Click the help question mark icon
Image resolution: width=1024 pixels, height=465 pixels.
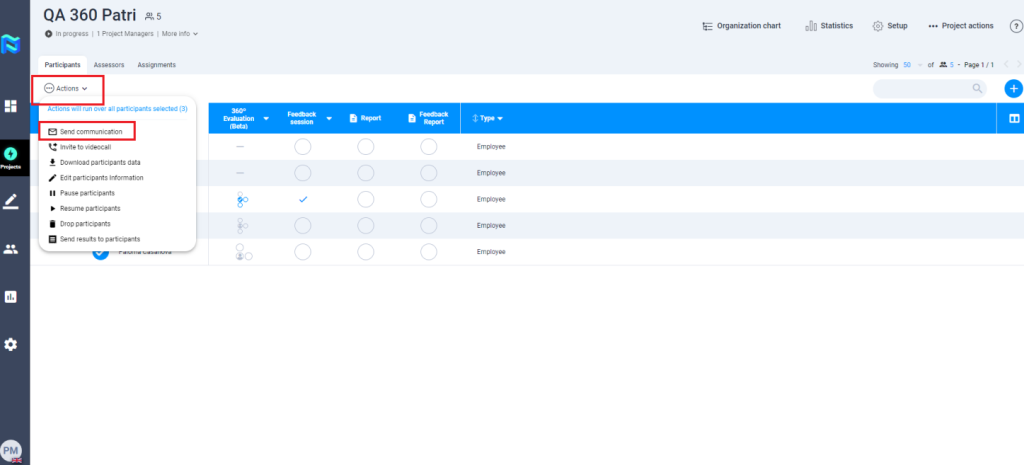1015,26
